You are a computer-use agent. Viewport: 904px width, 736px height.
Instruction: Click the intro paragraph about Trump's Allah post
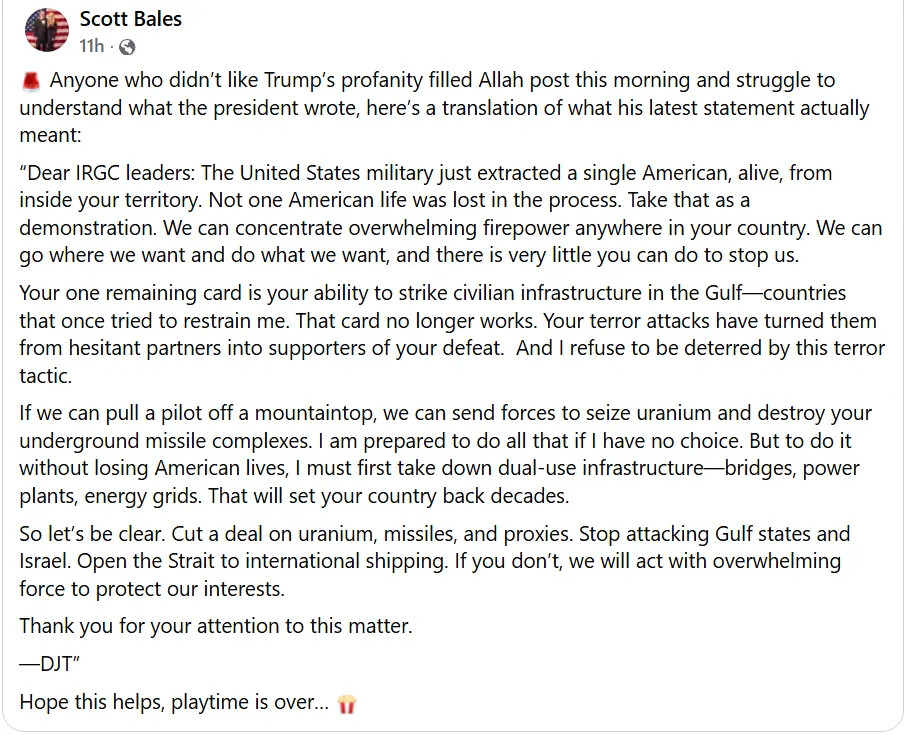pos(440,107)
